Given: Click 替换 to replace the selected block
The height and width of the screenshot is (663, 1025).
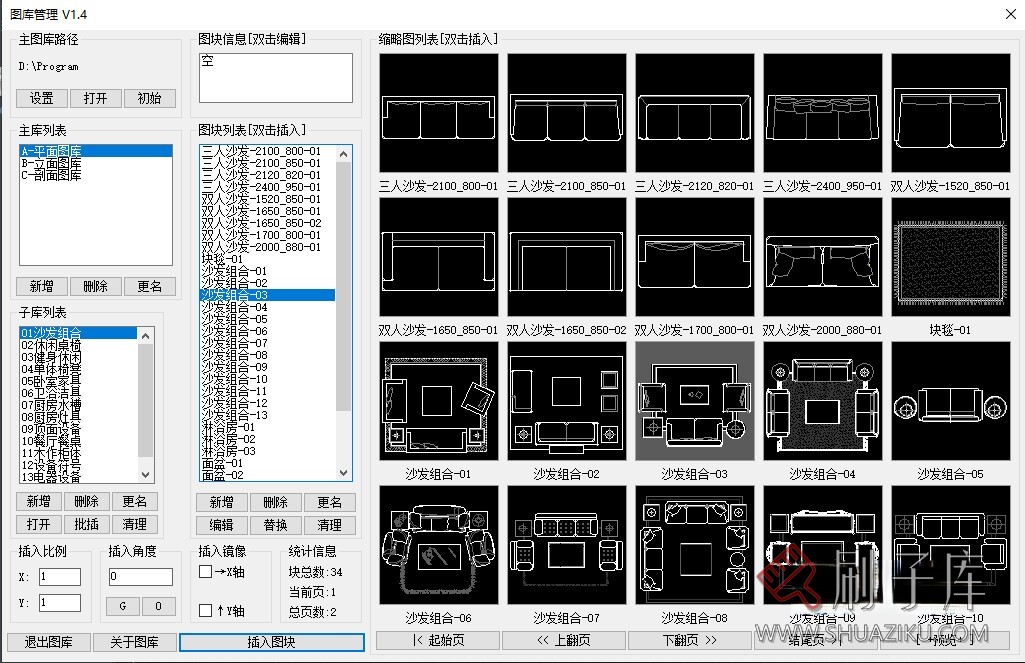Looking at the screenshot, I should coord(276,525).
